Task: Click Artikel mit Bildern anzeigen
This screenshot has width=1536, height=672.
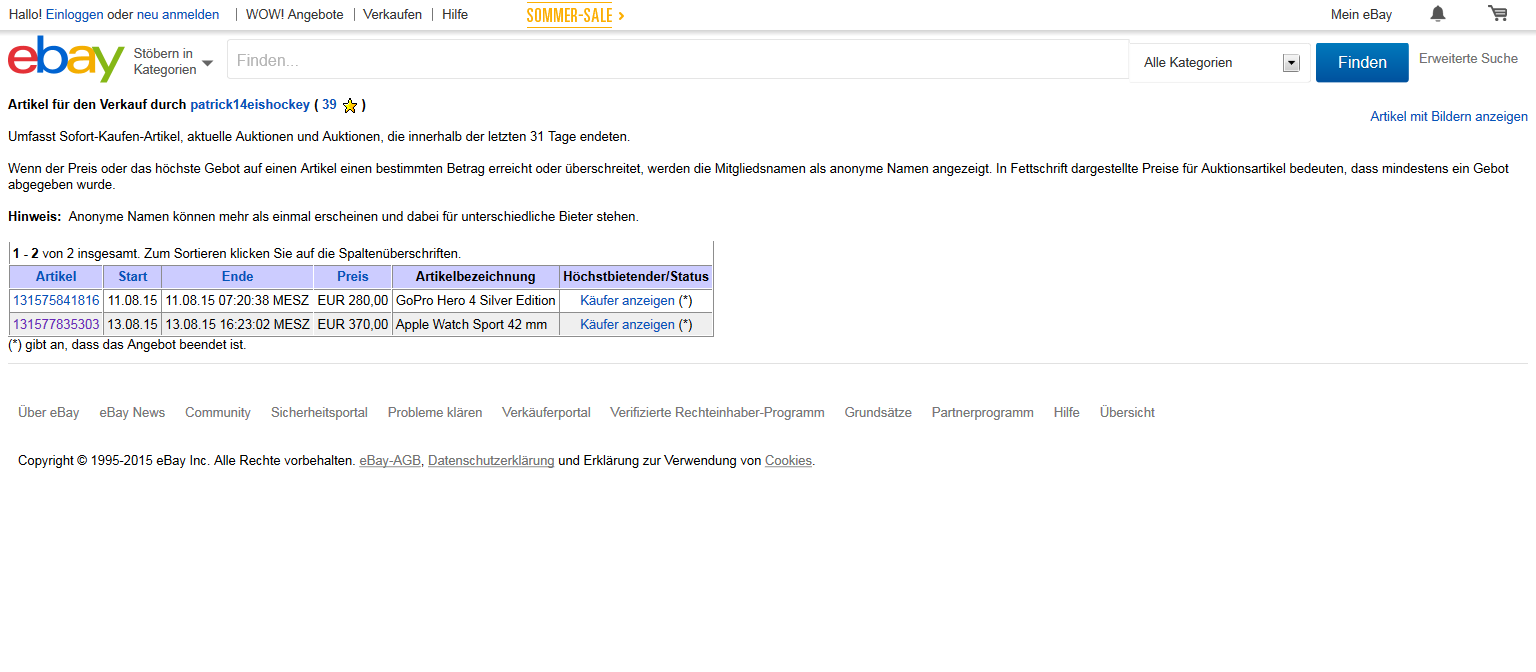Action: click(1449, 117)
